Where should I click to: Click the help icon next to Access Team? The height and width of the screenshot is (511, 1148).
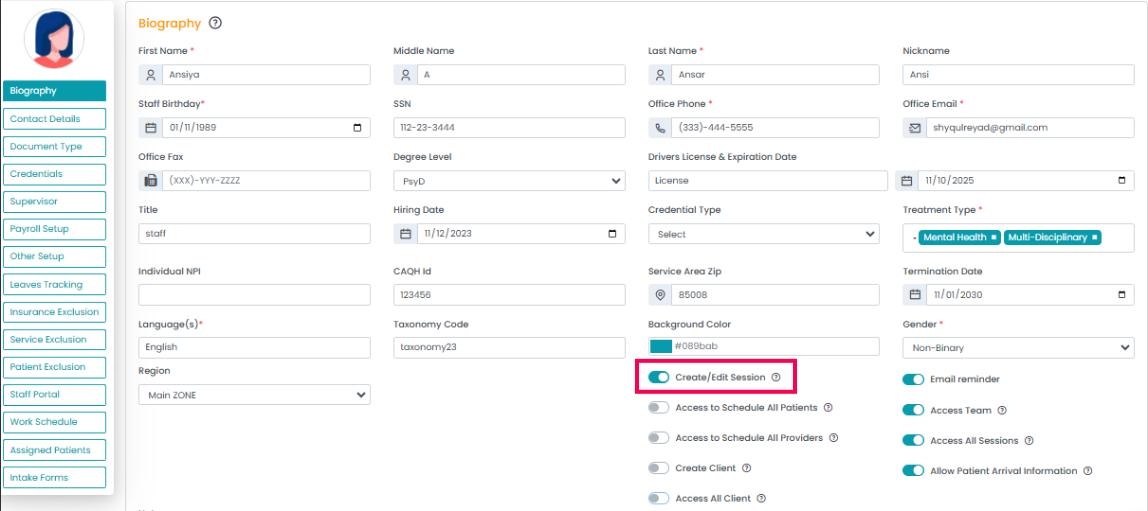(x=1002, y=410)
